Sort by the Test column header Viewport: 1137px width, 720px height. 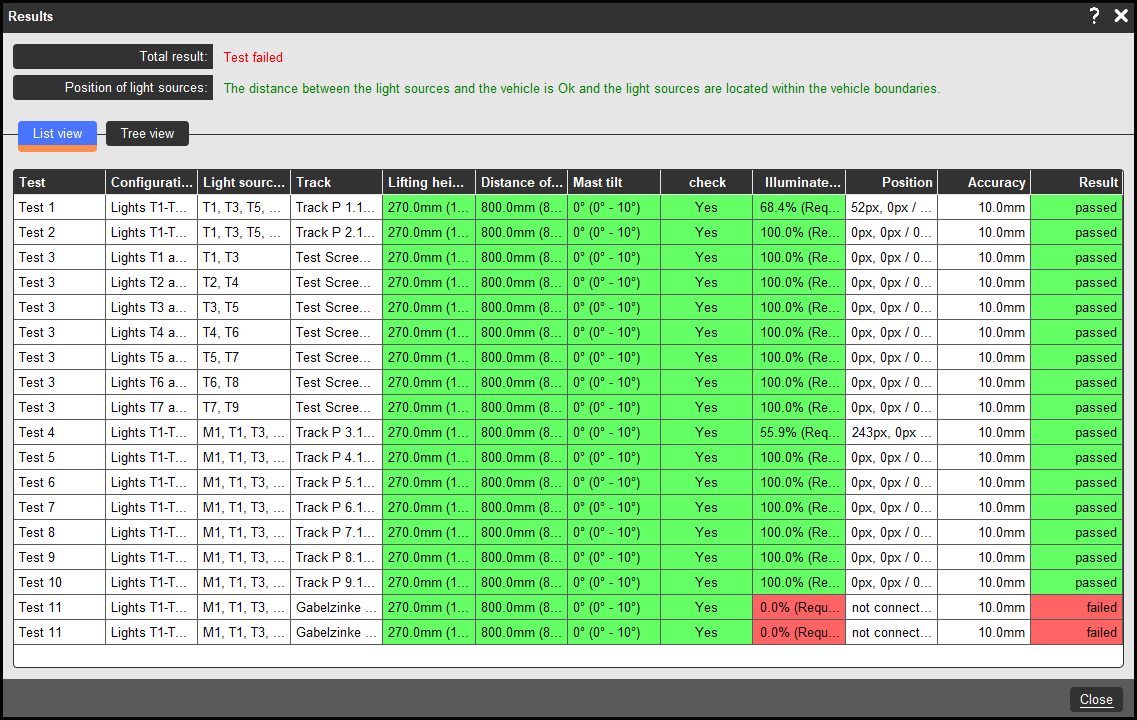59,183
